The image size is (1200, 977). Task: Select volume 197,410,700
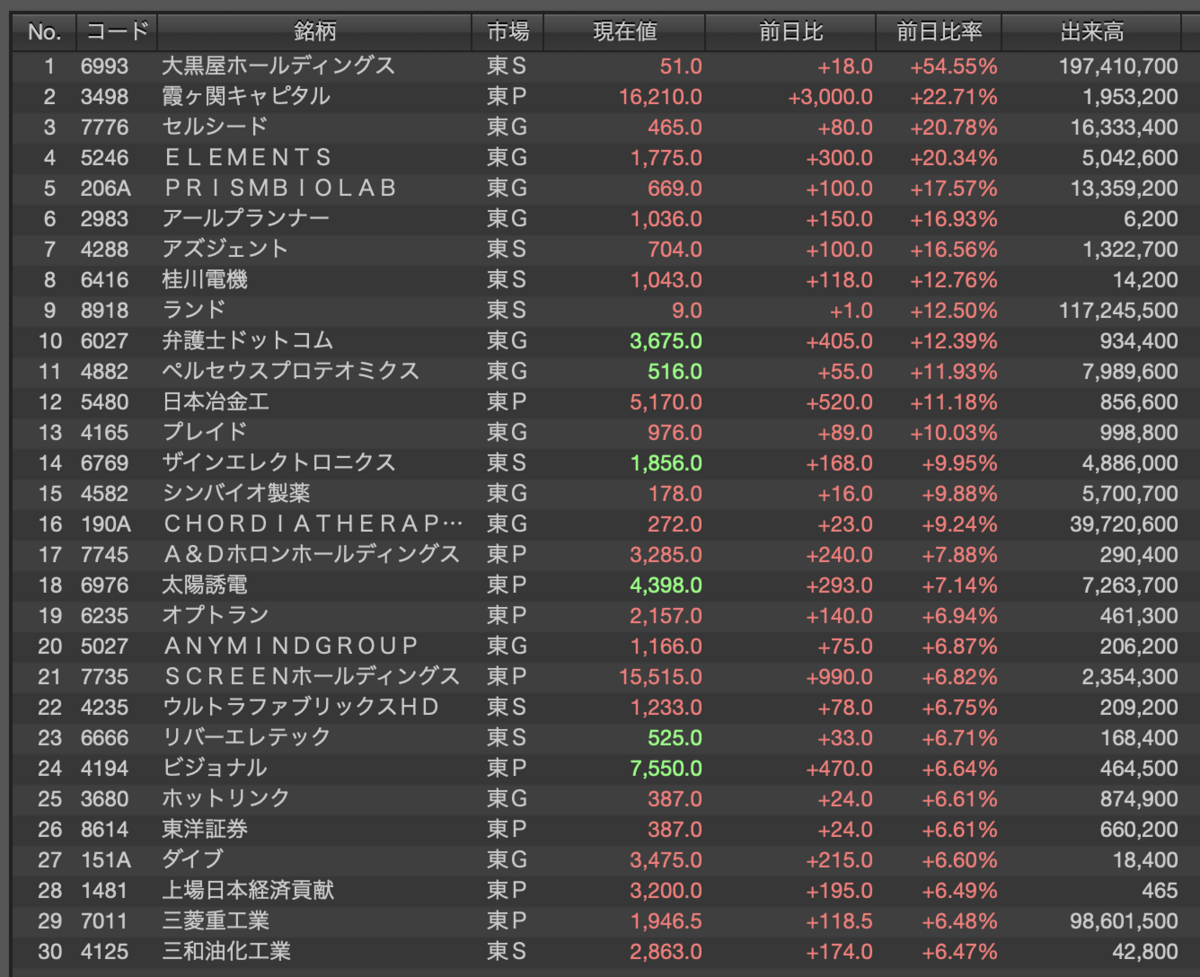[1118, 66]
